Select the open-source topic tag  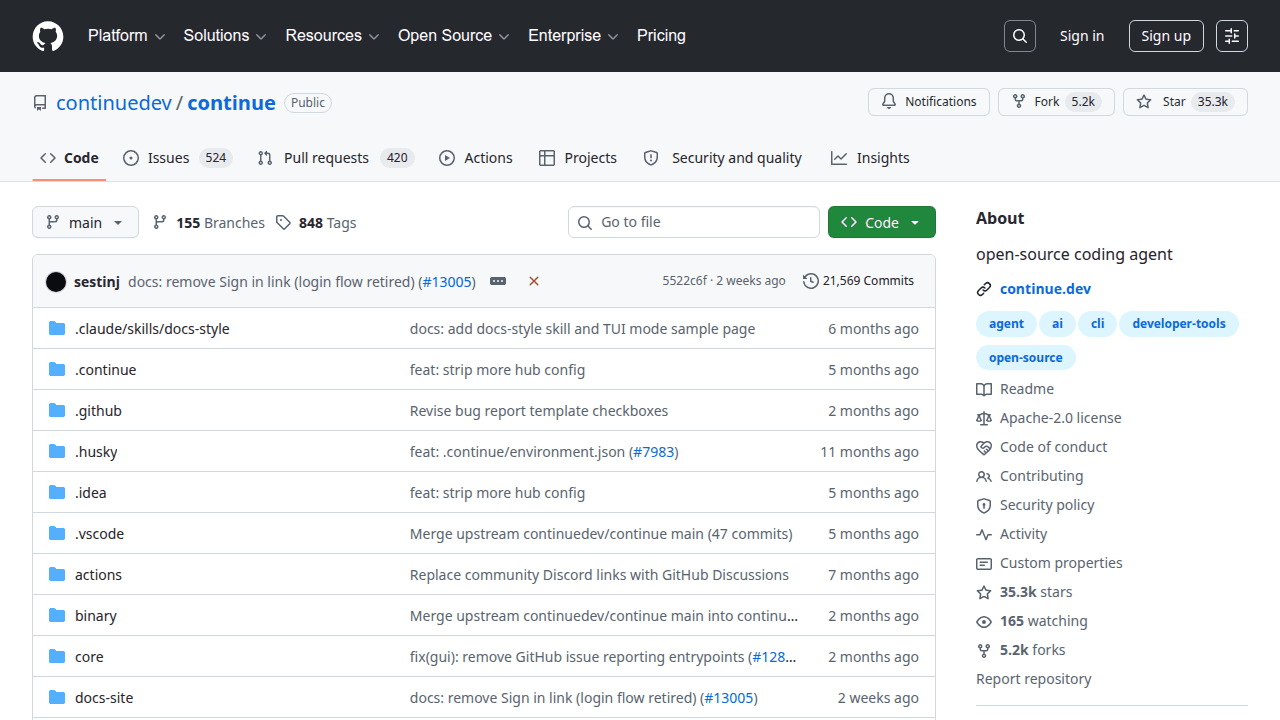tap(1026, 358)
